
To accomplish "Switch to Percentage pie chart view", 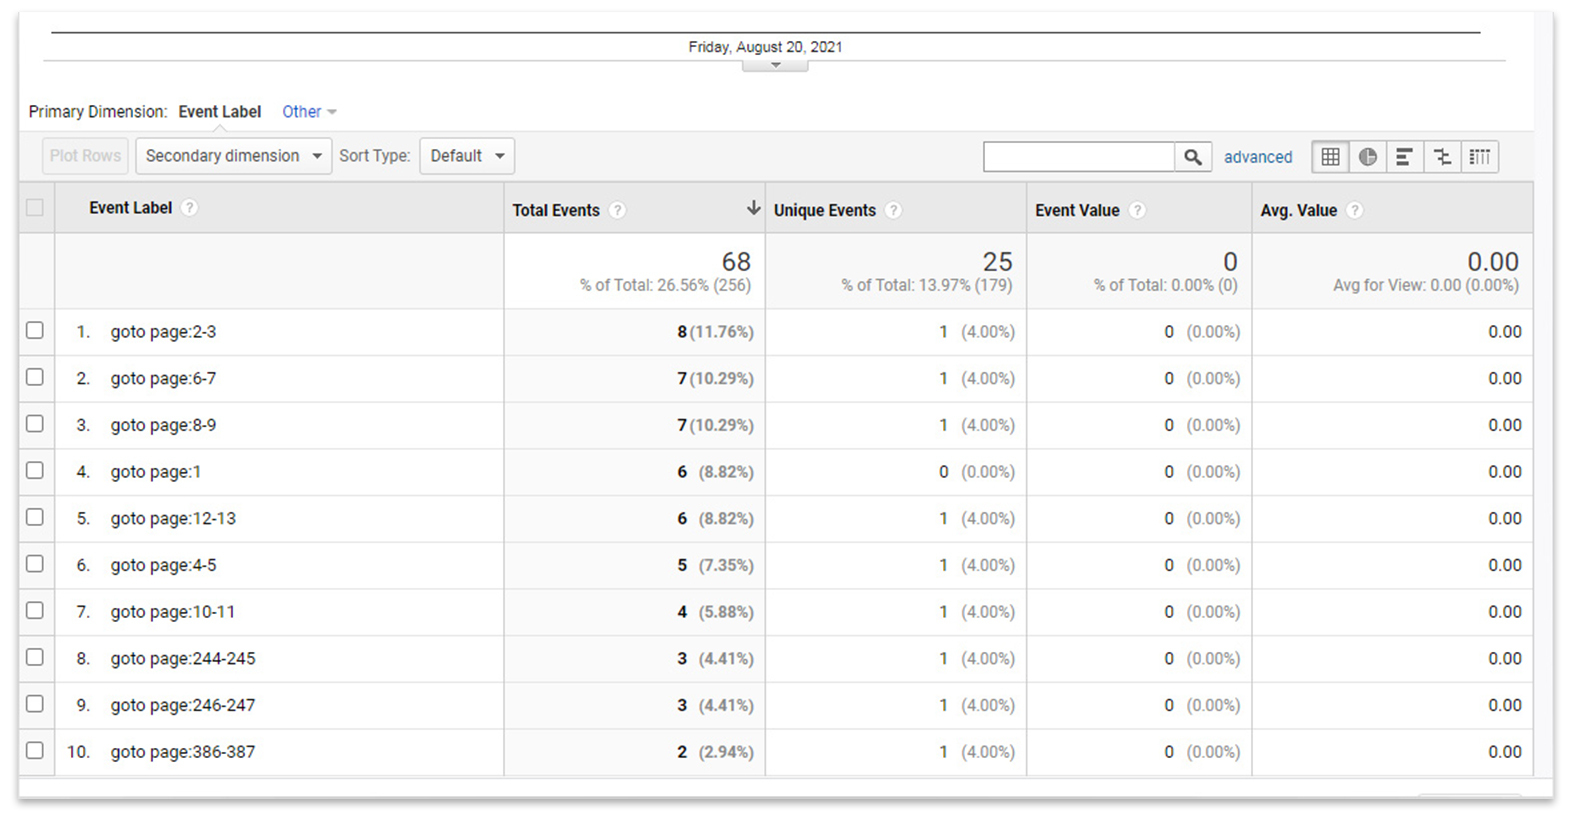I will tap(1367, 157).
